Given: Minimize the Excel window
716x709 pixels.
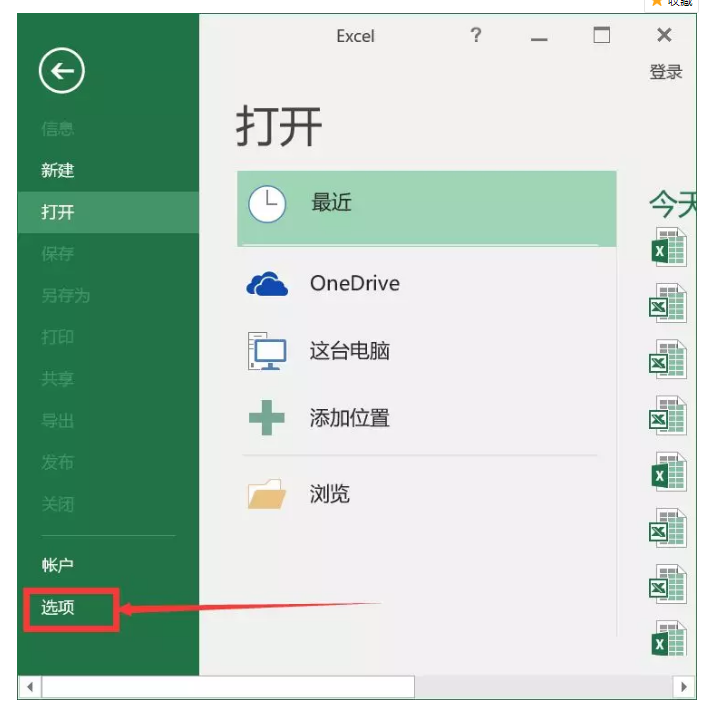Looking at the screenshot, I should [539, 39].
